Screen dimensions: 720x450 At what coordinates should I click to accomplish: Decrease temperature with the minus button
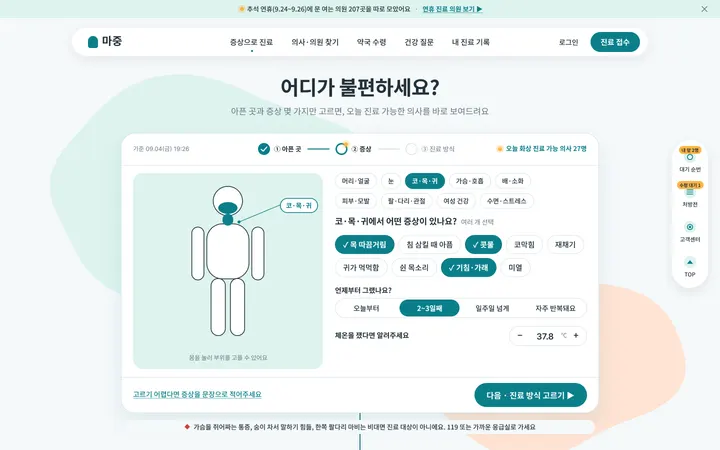(x=520, y=336)
